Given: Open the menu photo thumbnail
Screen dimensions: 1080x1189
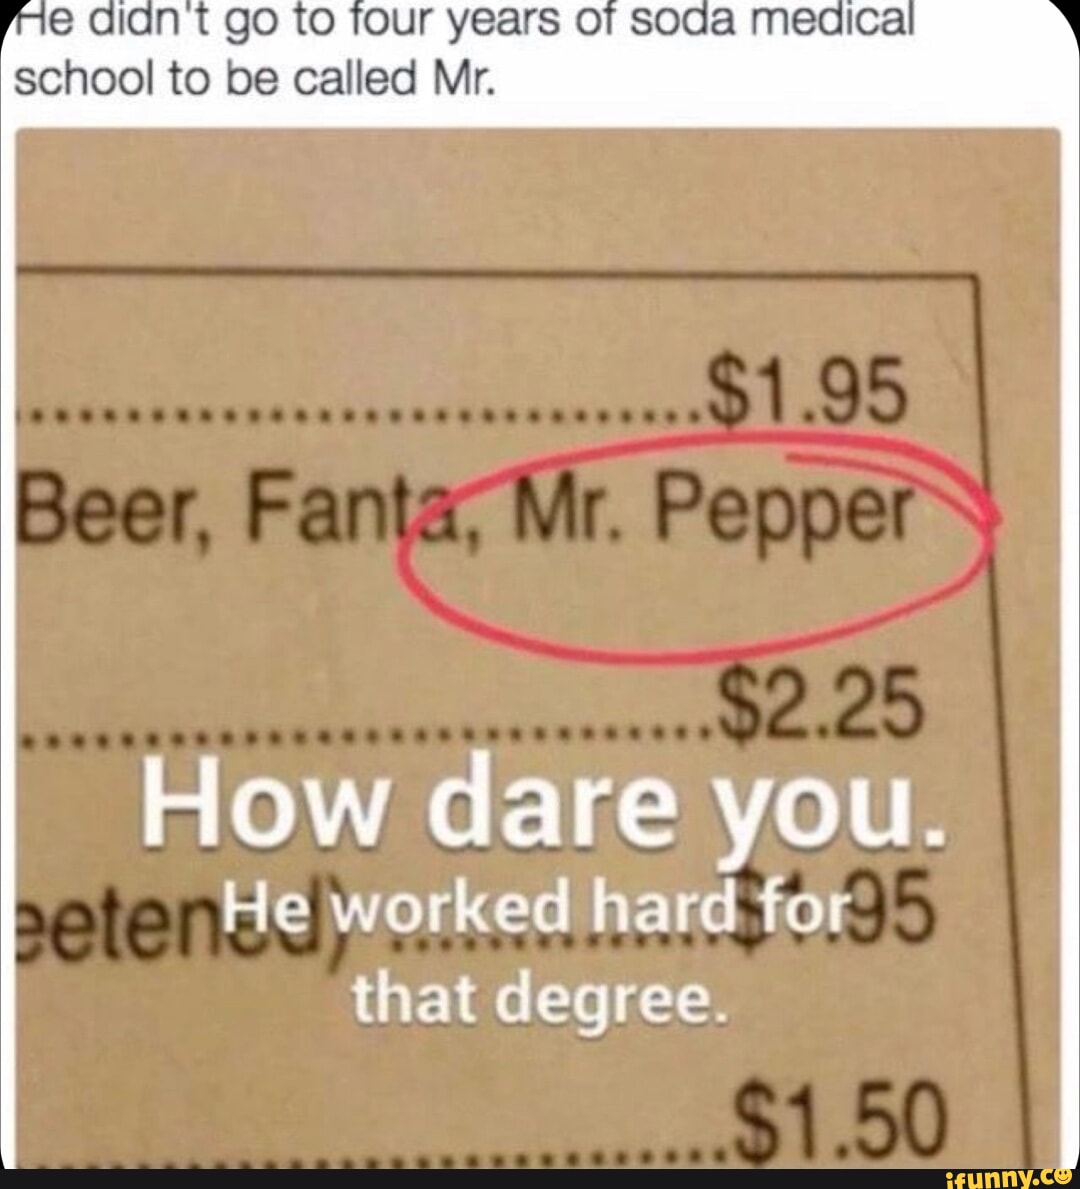Looking at the screenshot, I should click(x=538, y=648).
